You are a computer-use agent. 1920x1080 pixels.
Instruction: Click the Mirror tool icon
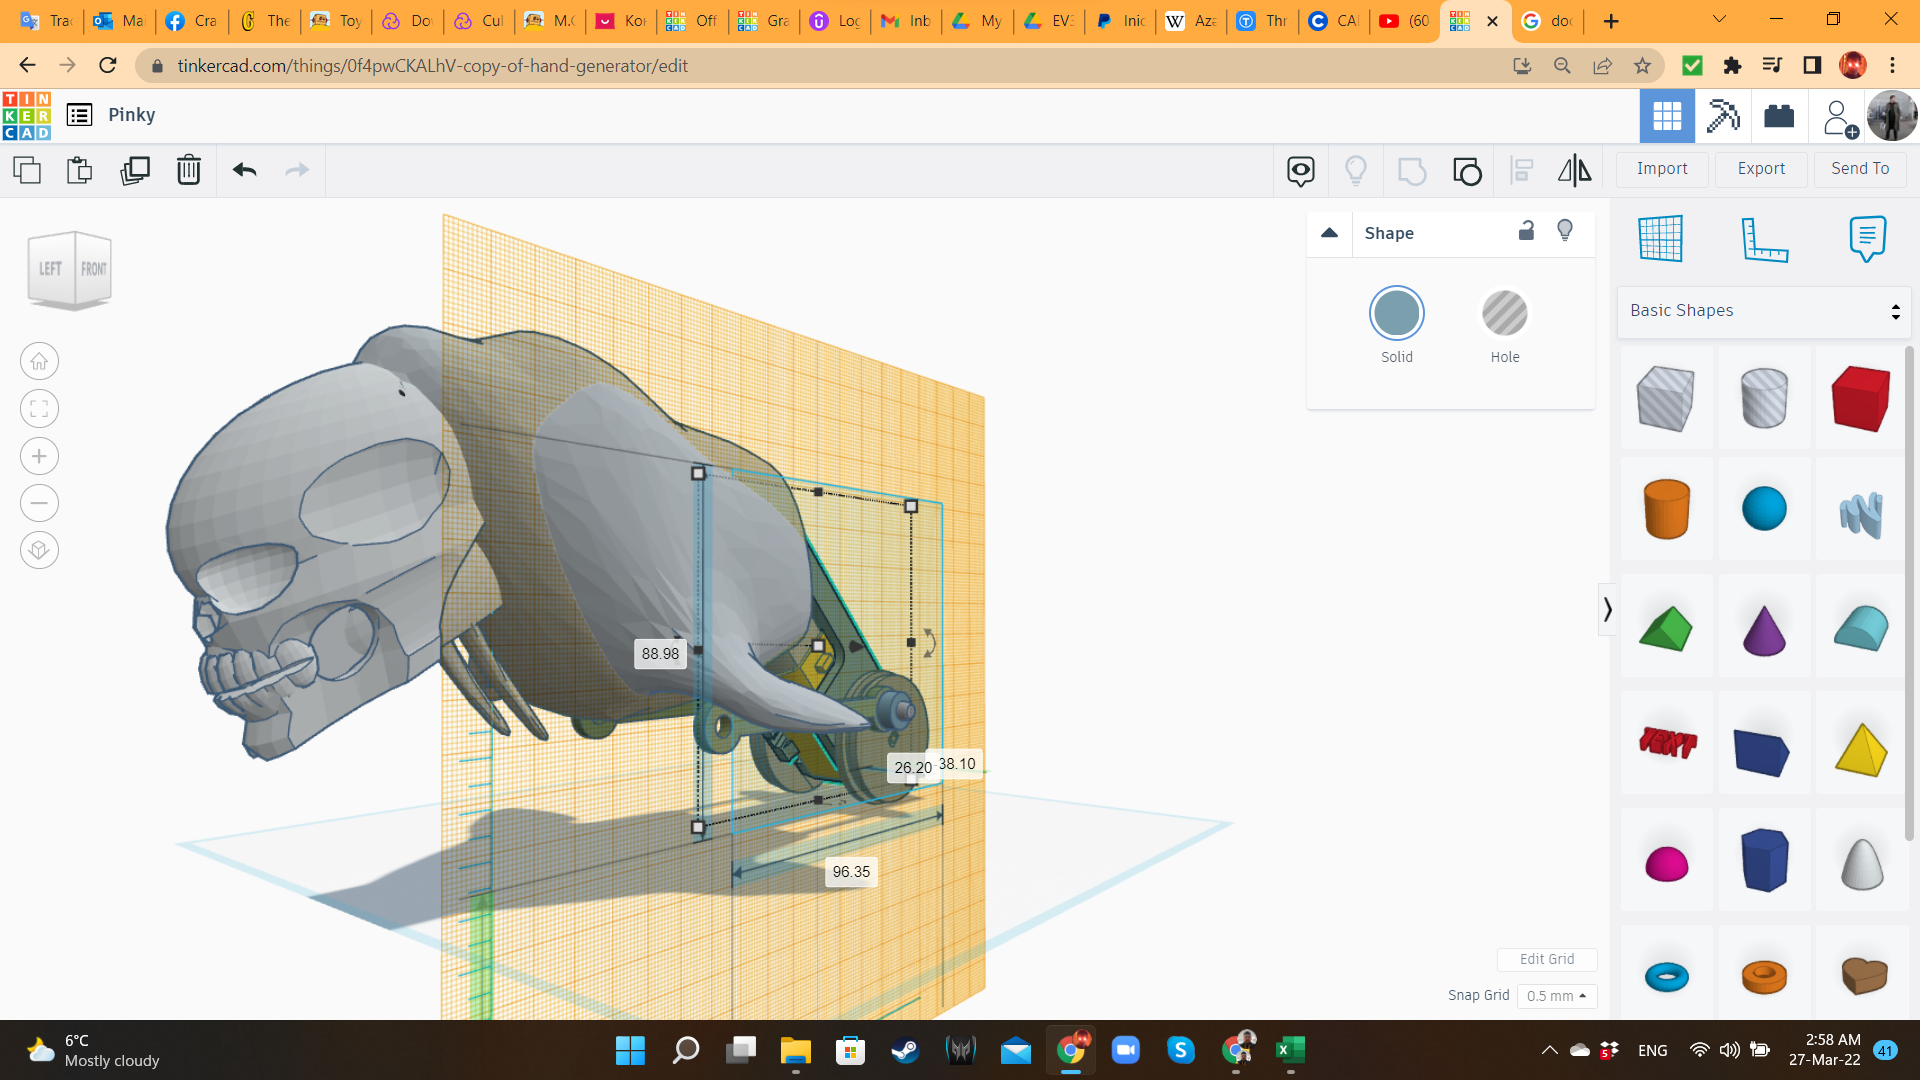point(1574,170)
